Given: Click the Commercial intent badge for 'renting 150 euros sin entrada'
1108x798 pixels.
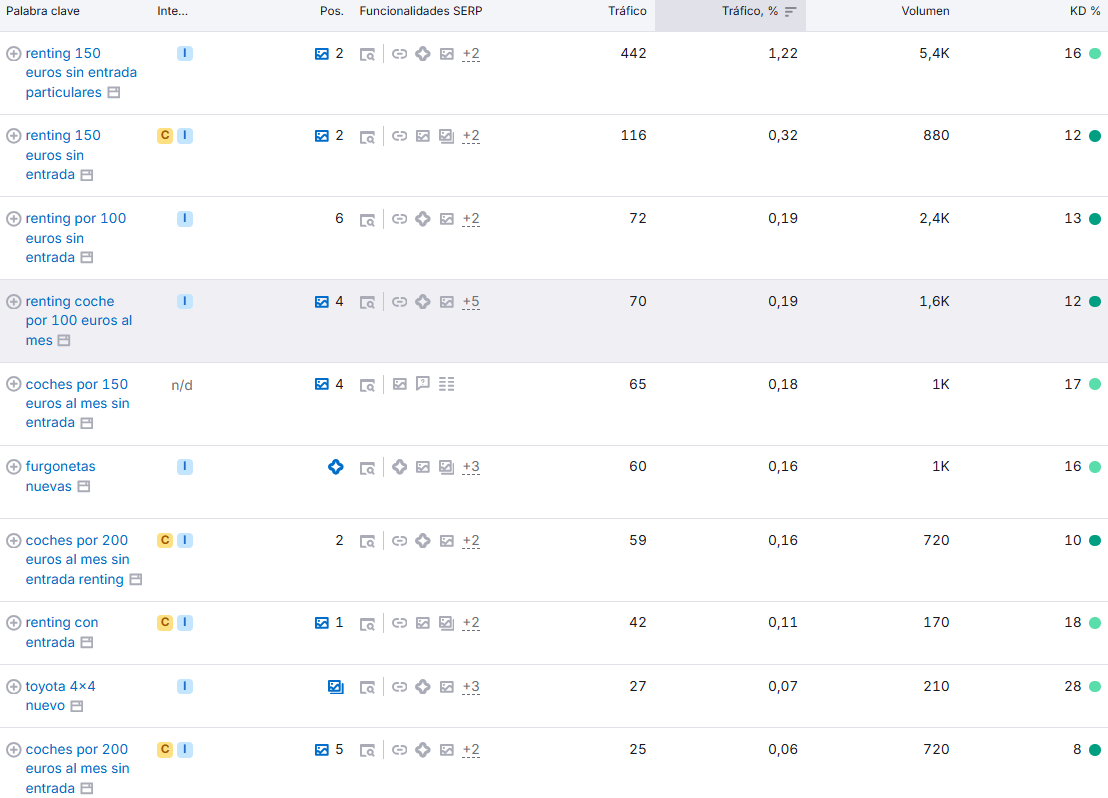Looking at the screenshot, I should click(165, 136).
